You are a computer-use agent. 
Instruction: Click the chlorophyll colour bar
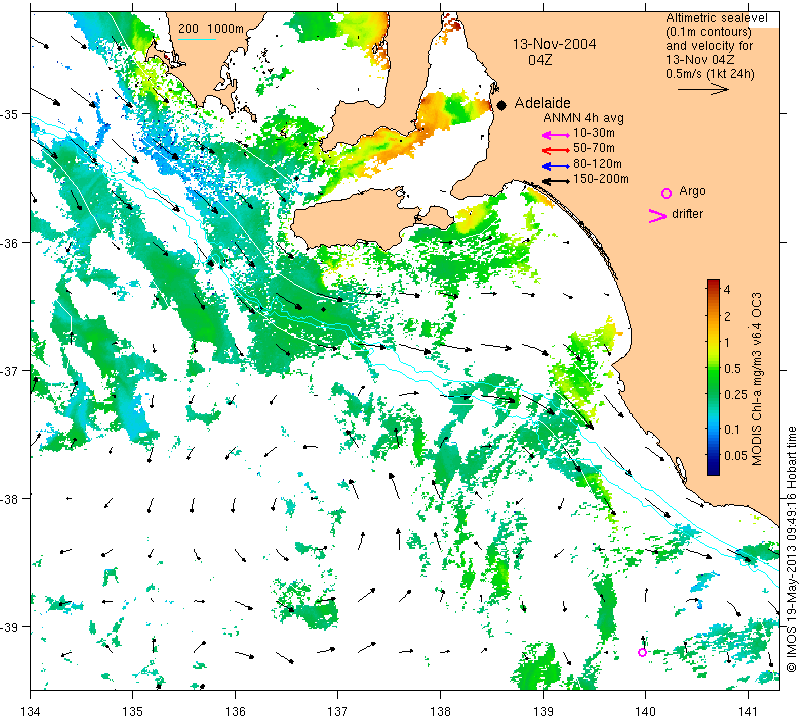click(x=713, y=378)
